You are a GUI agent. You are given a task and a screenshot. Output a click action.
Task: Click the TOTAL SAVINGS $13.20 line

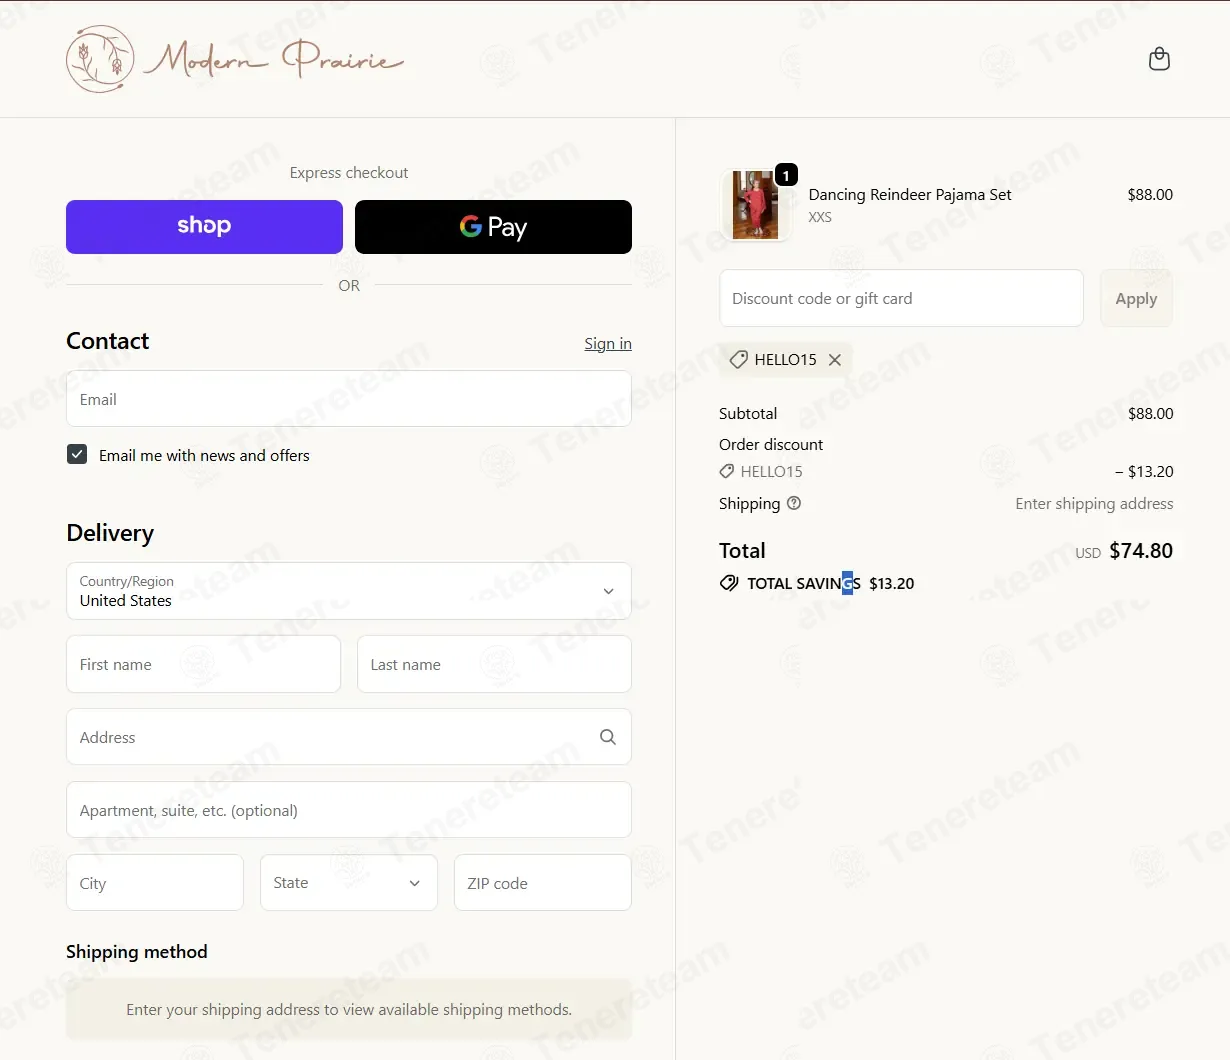817,583
